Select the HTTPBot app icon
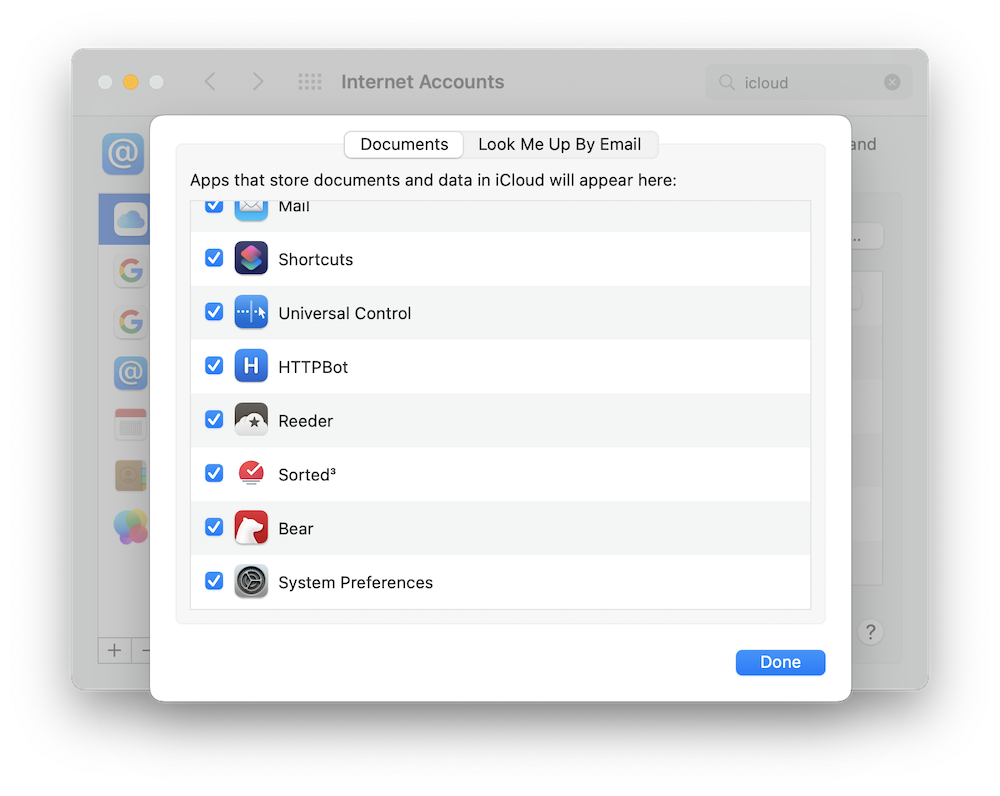The height and width of the screenshot is (796, 1000). tap(251, 366)
